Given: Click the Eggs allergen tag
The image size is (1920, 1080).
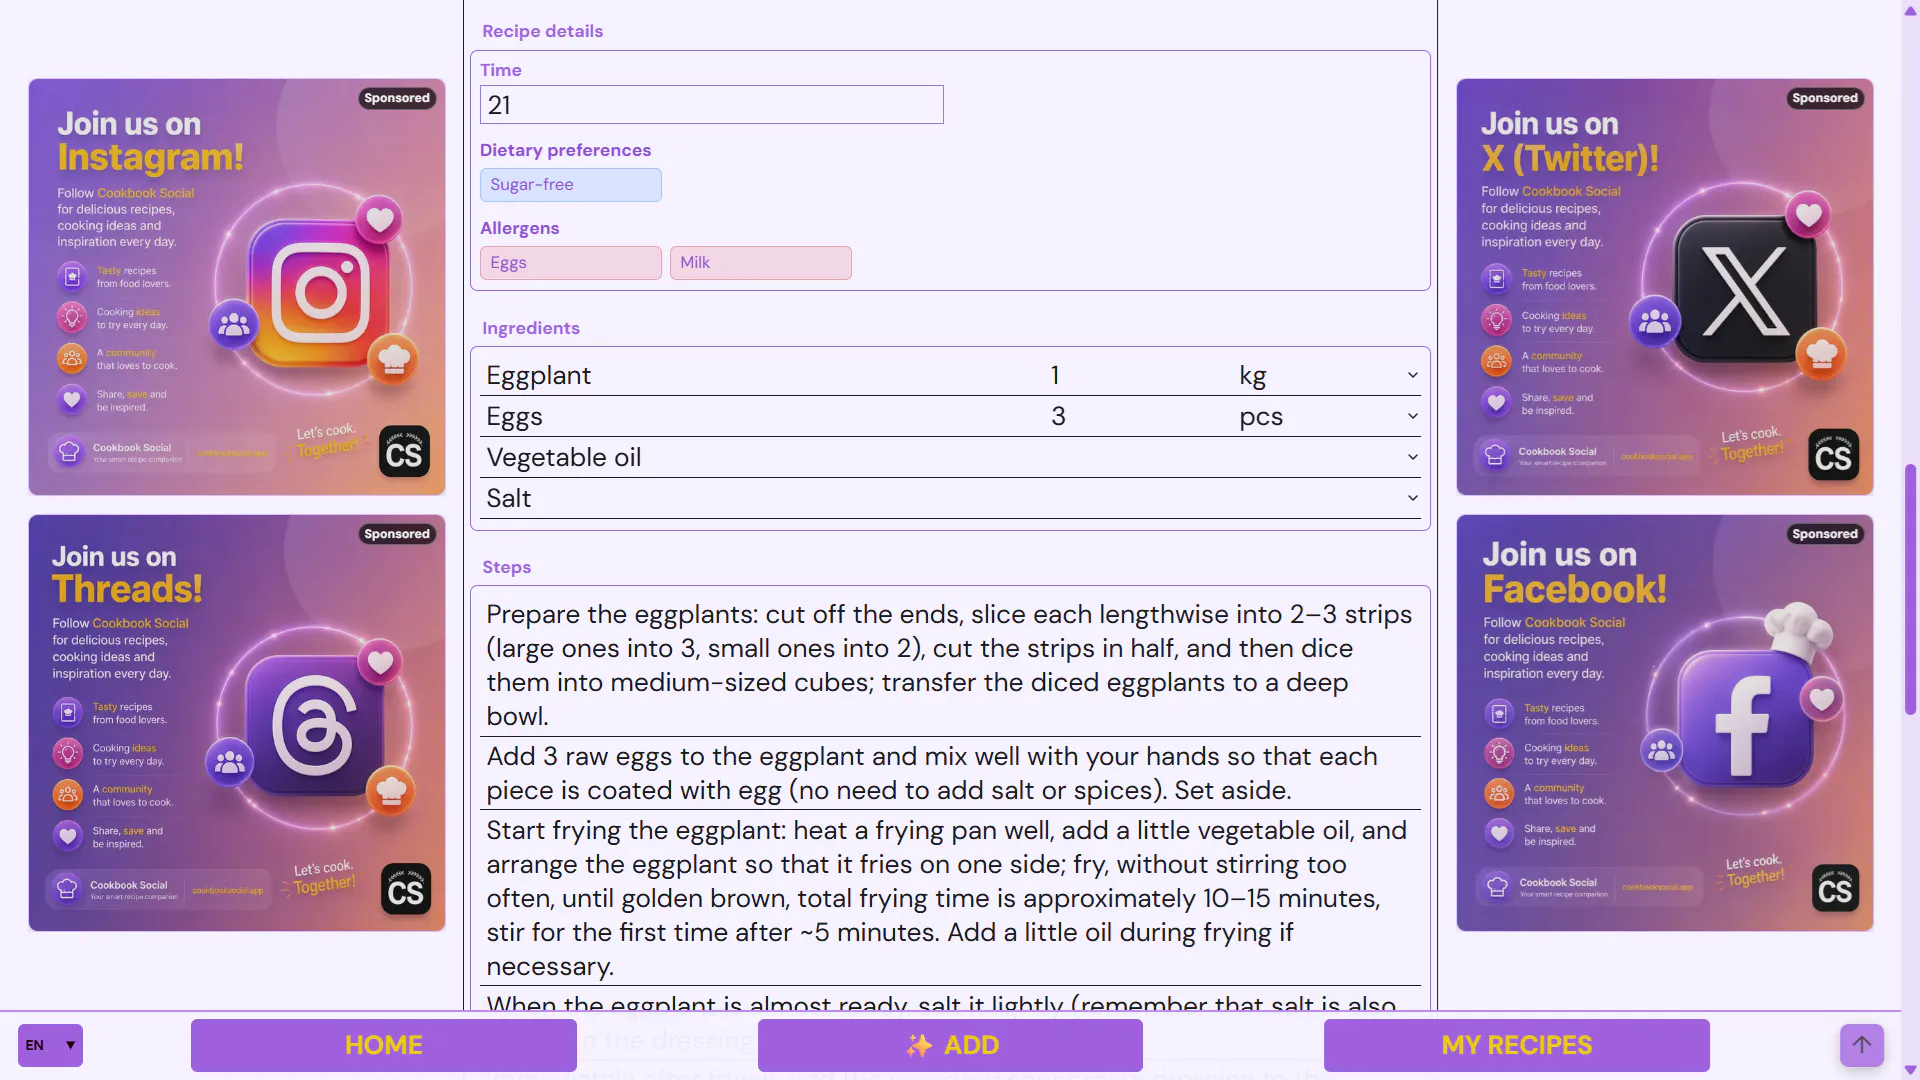Looking at the screenshot, I should [570, 263].
